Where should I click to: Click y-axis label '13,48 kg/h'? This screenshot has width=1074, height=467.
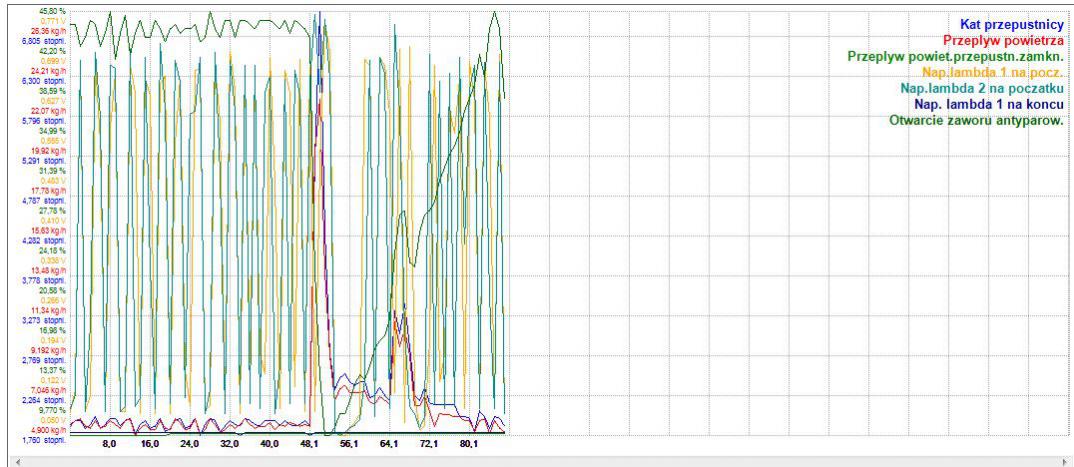click(48, 270)
